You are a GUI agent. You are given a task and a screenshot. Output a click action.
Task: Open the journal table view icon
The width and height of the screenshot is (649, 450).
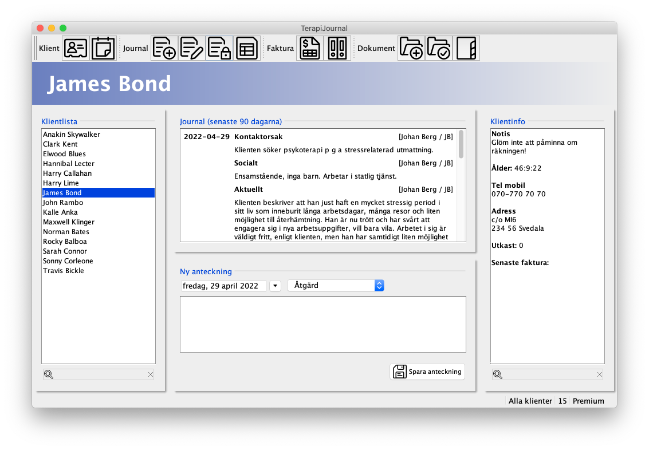(x=247, y=48)
